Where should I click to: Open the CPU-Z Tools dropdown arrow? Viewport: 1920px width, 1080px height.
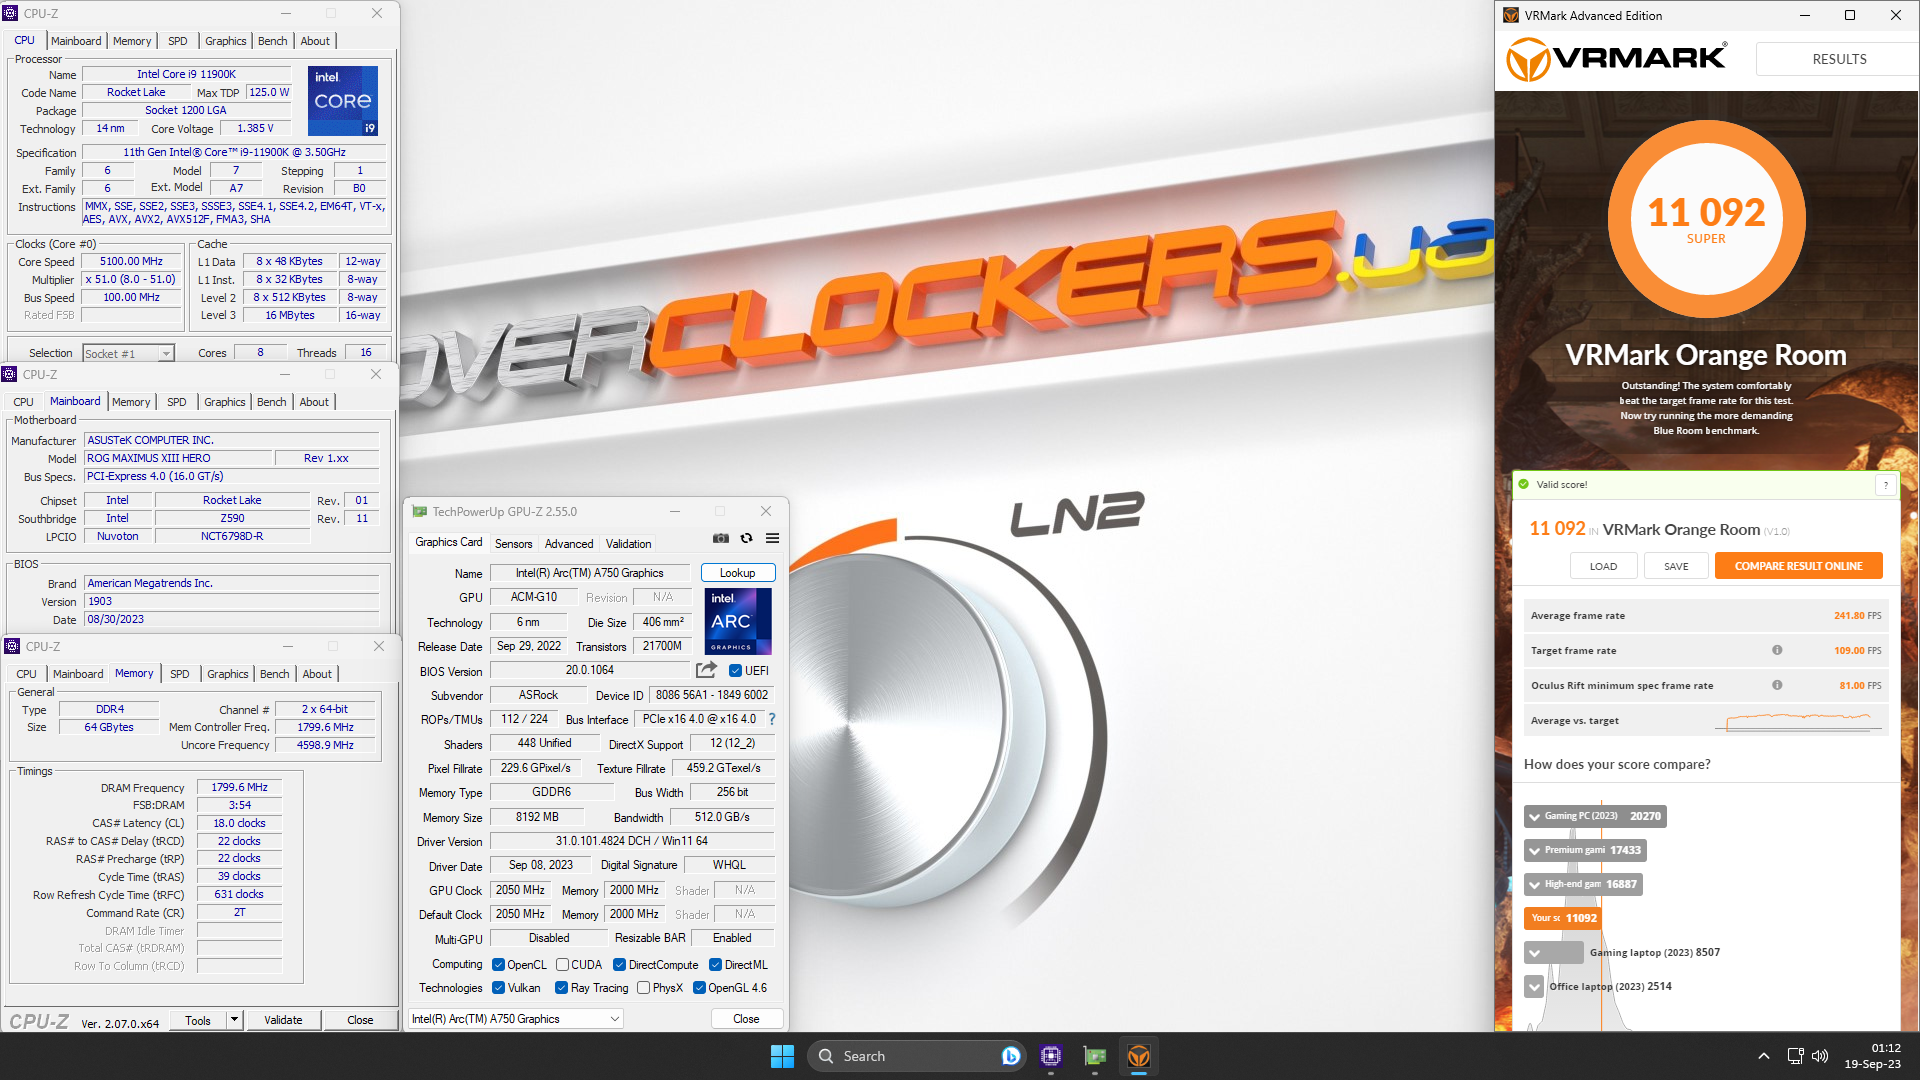[x=234, y=1020]
